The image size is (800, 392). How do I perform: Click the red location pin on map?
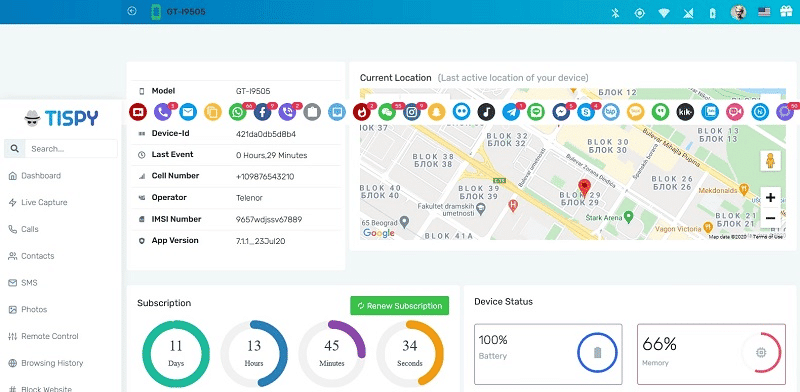[x=584, y=188]
